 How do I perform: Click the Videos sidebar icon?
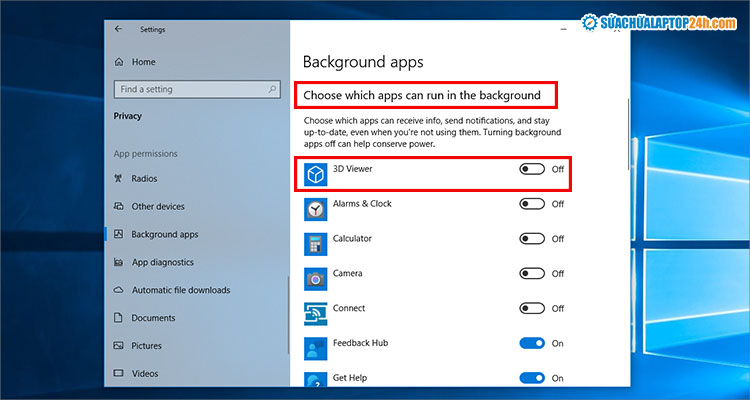119,373
